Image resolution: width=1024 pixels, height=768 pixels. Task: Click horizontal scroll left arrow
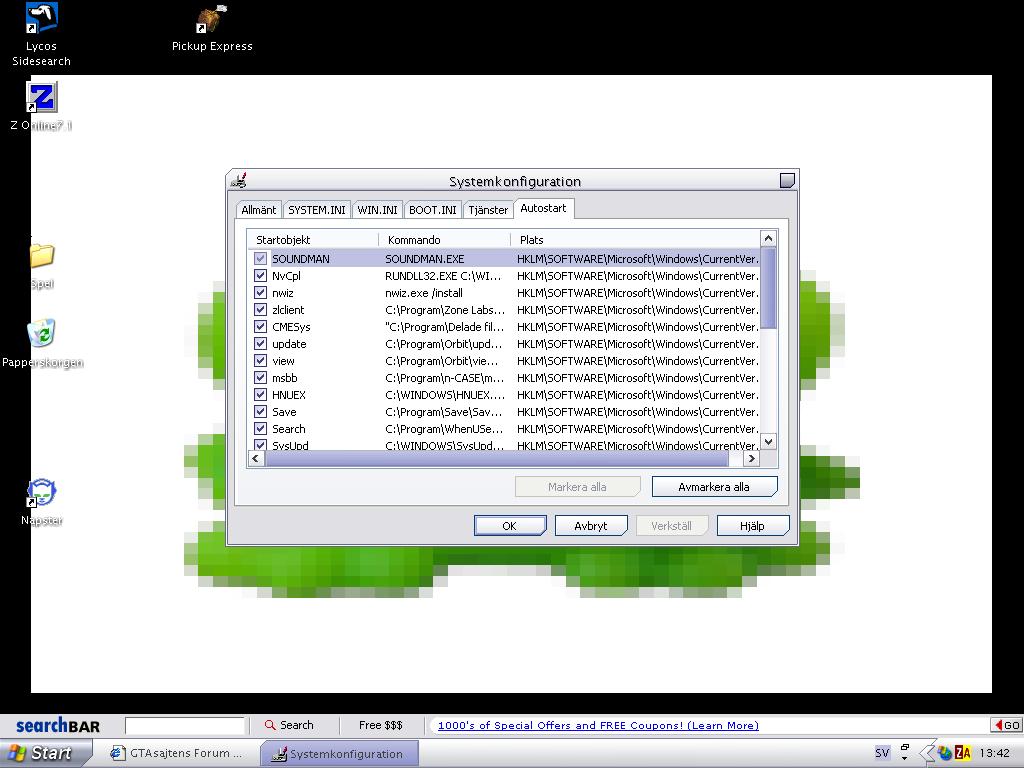[256, 458]
